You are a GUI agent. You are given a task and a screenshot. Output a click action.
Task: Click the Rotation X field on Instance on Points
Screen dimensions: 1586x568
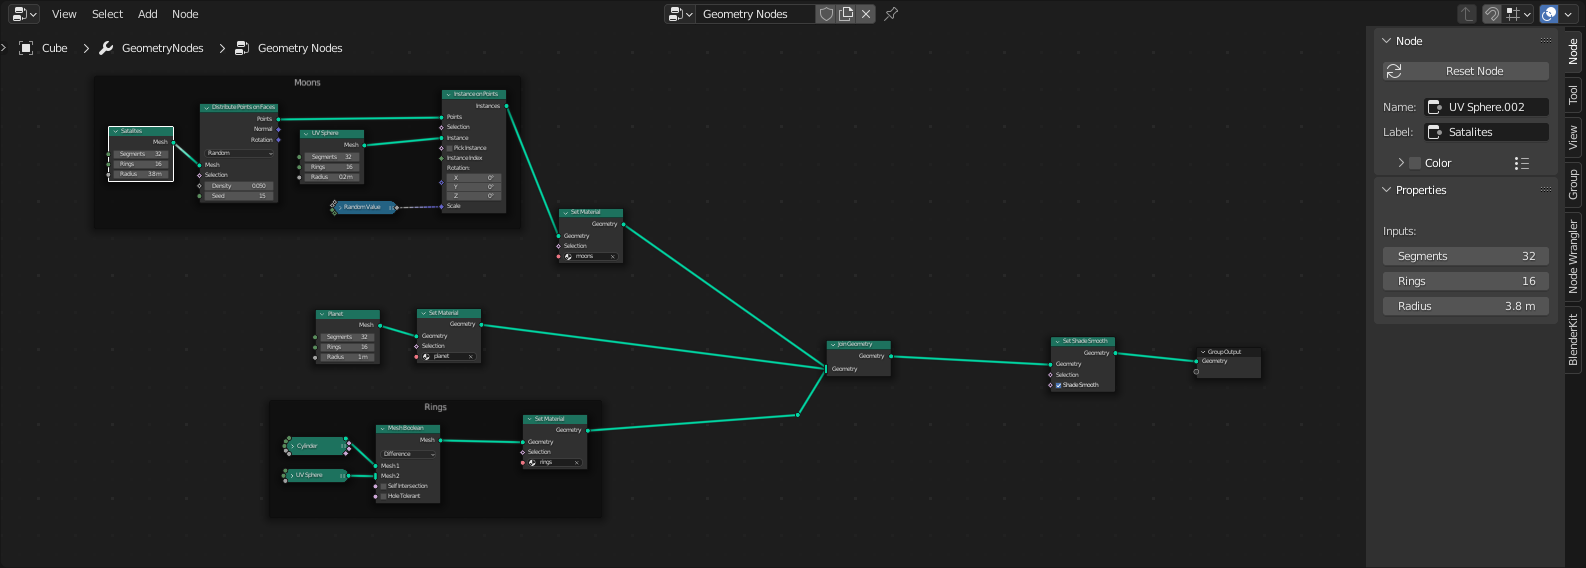pos(472,178)
